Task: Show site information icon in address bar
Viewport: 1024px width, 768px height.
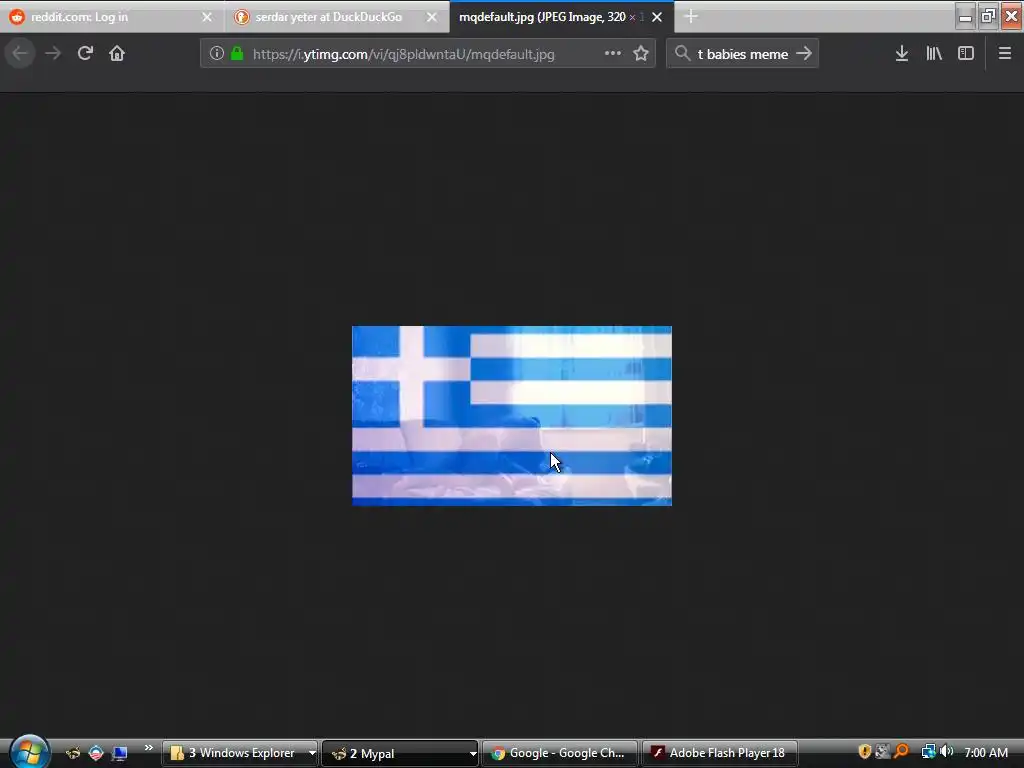Action: point(217,54)
